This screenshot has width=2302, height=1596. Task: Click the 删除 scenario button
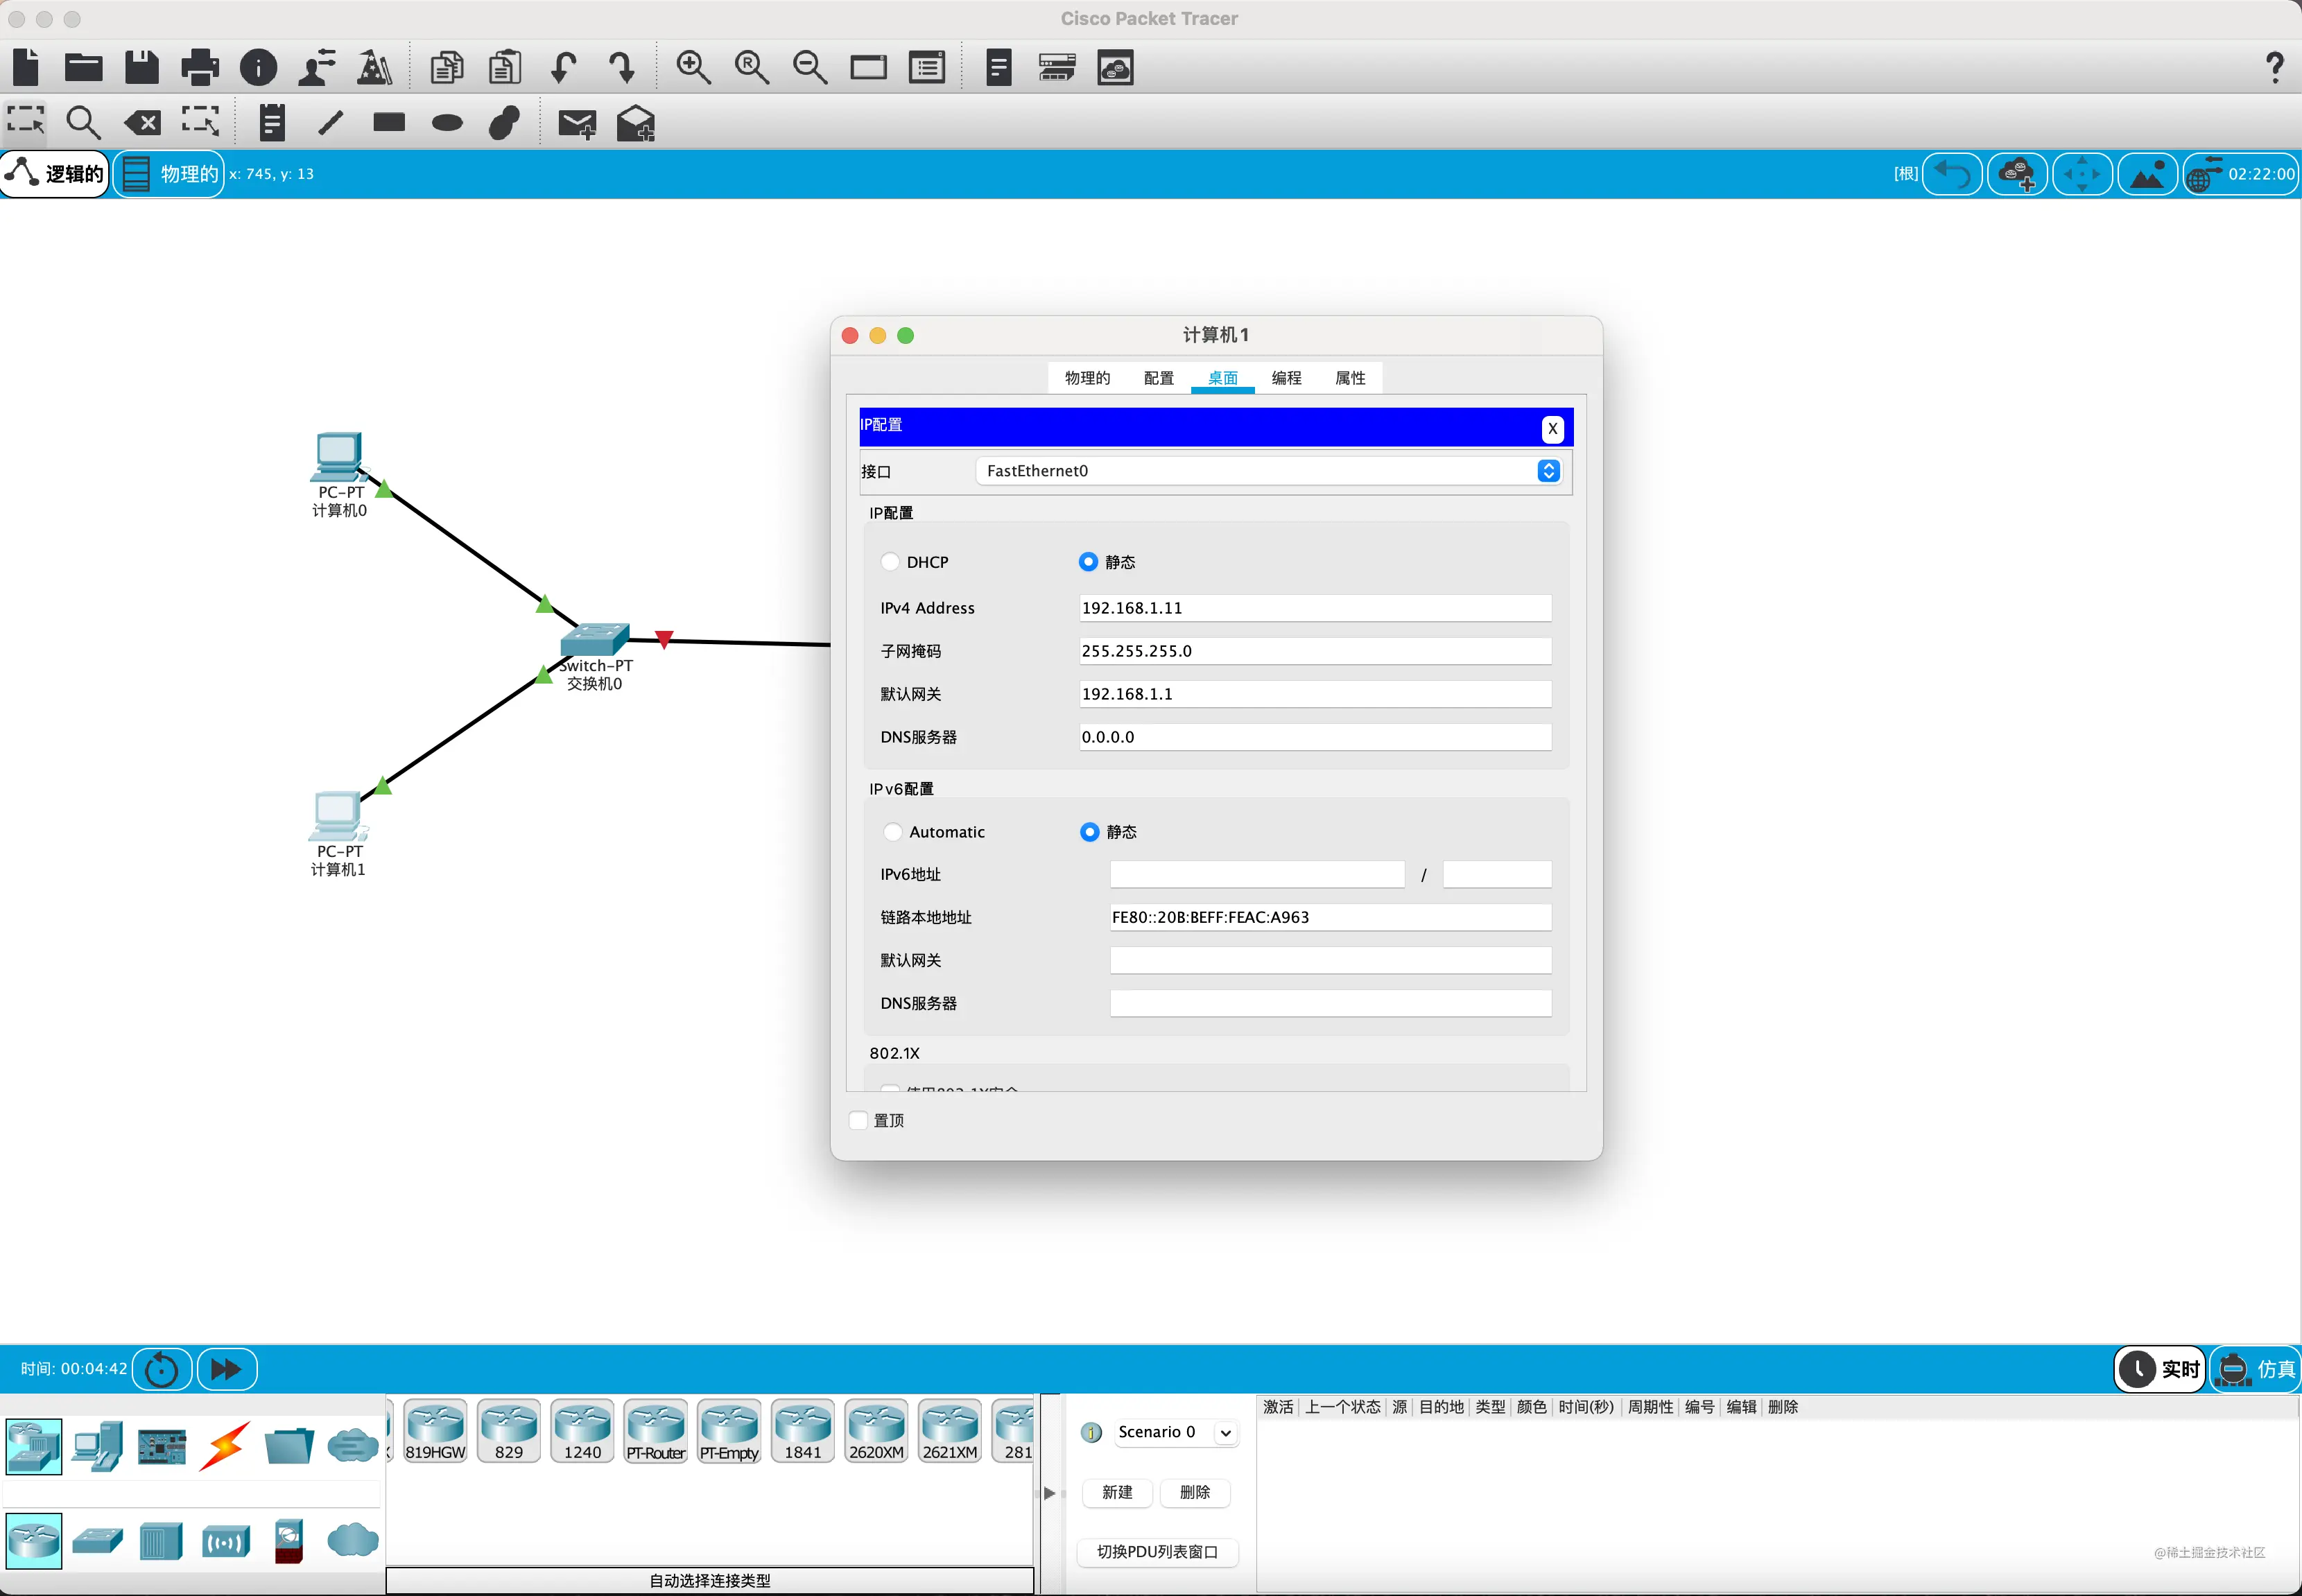tap(1195, 1492)
